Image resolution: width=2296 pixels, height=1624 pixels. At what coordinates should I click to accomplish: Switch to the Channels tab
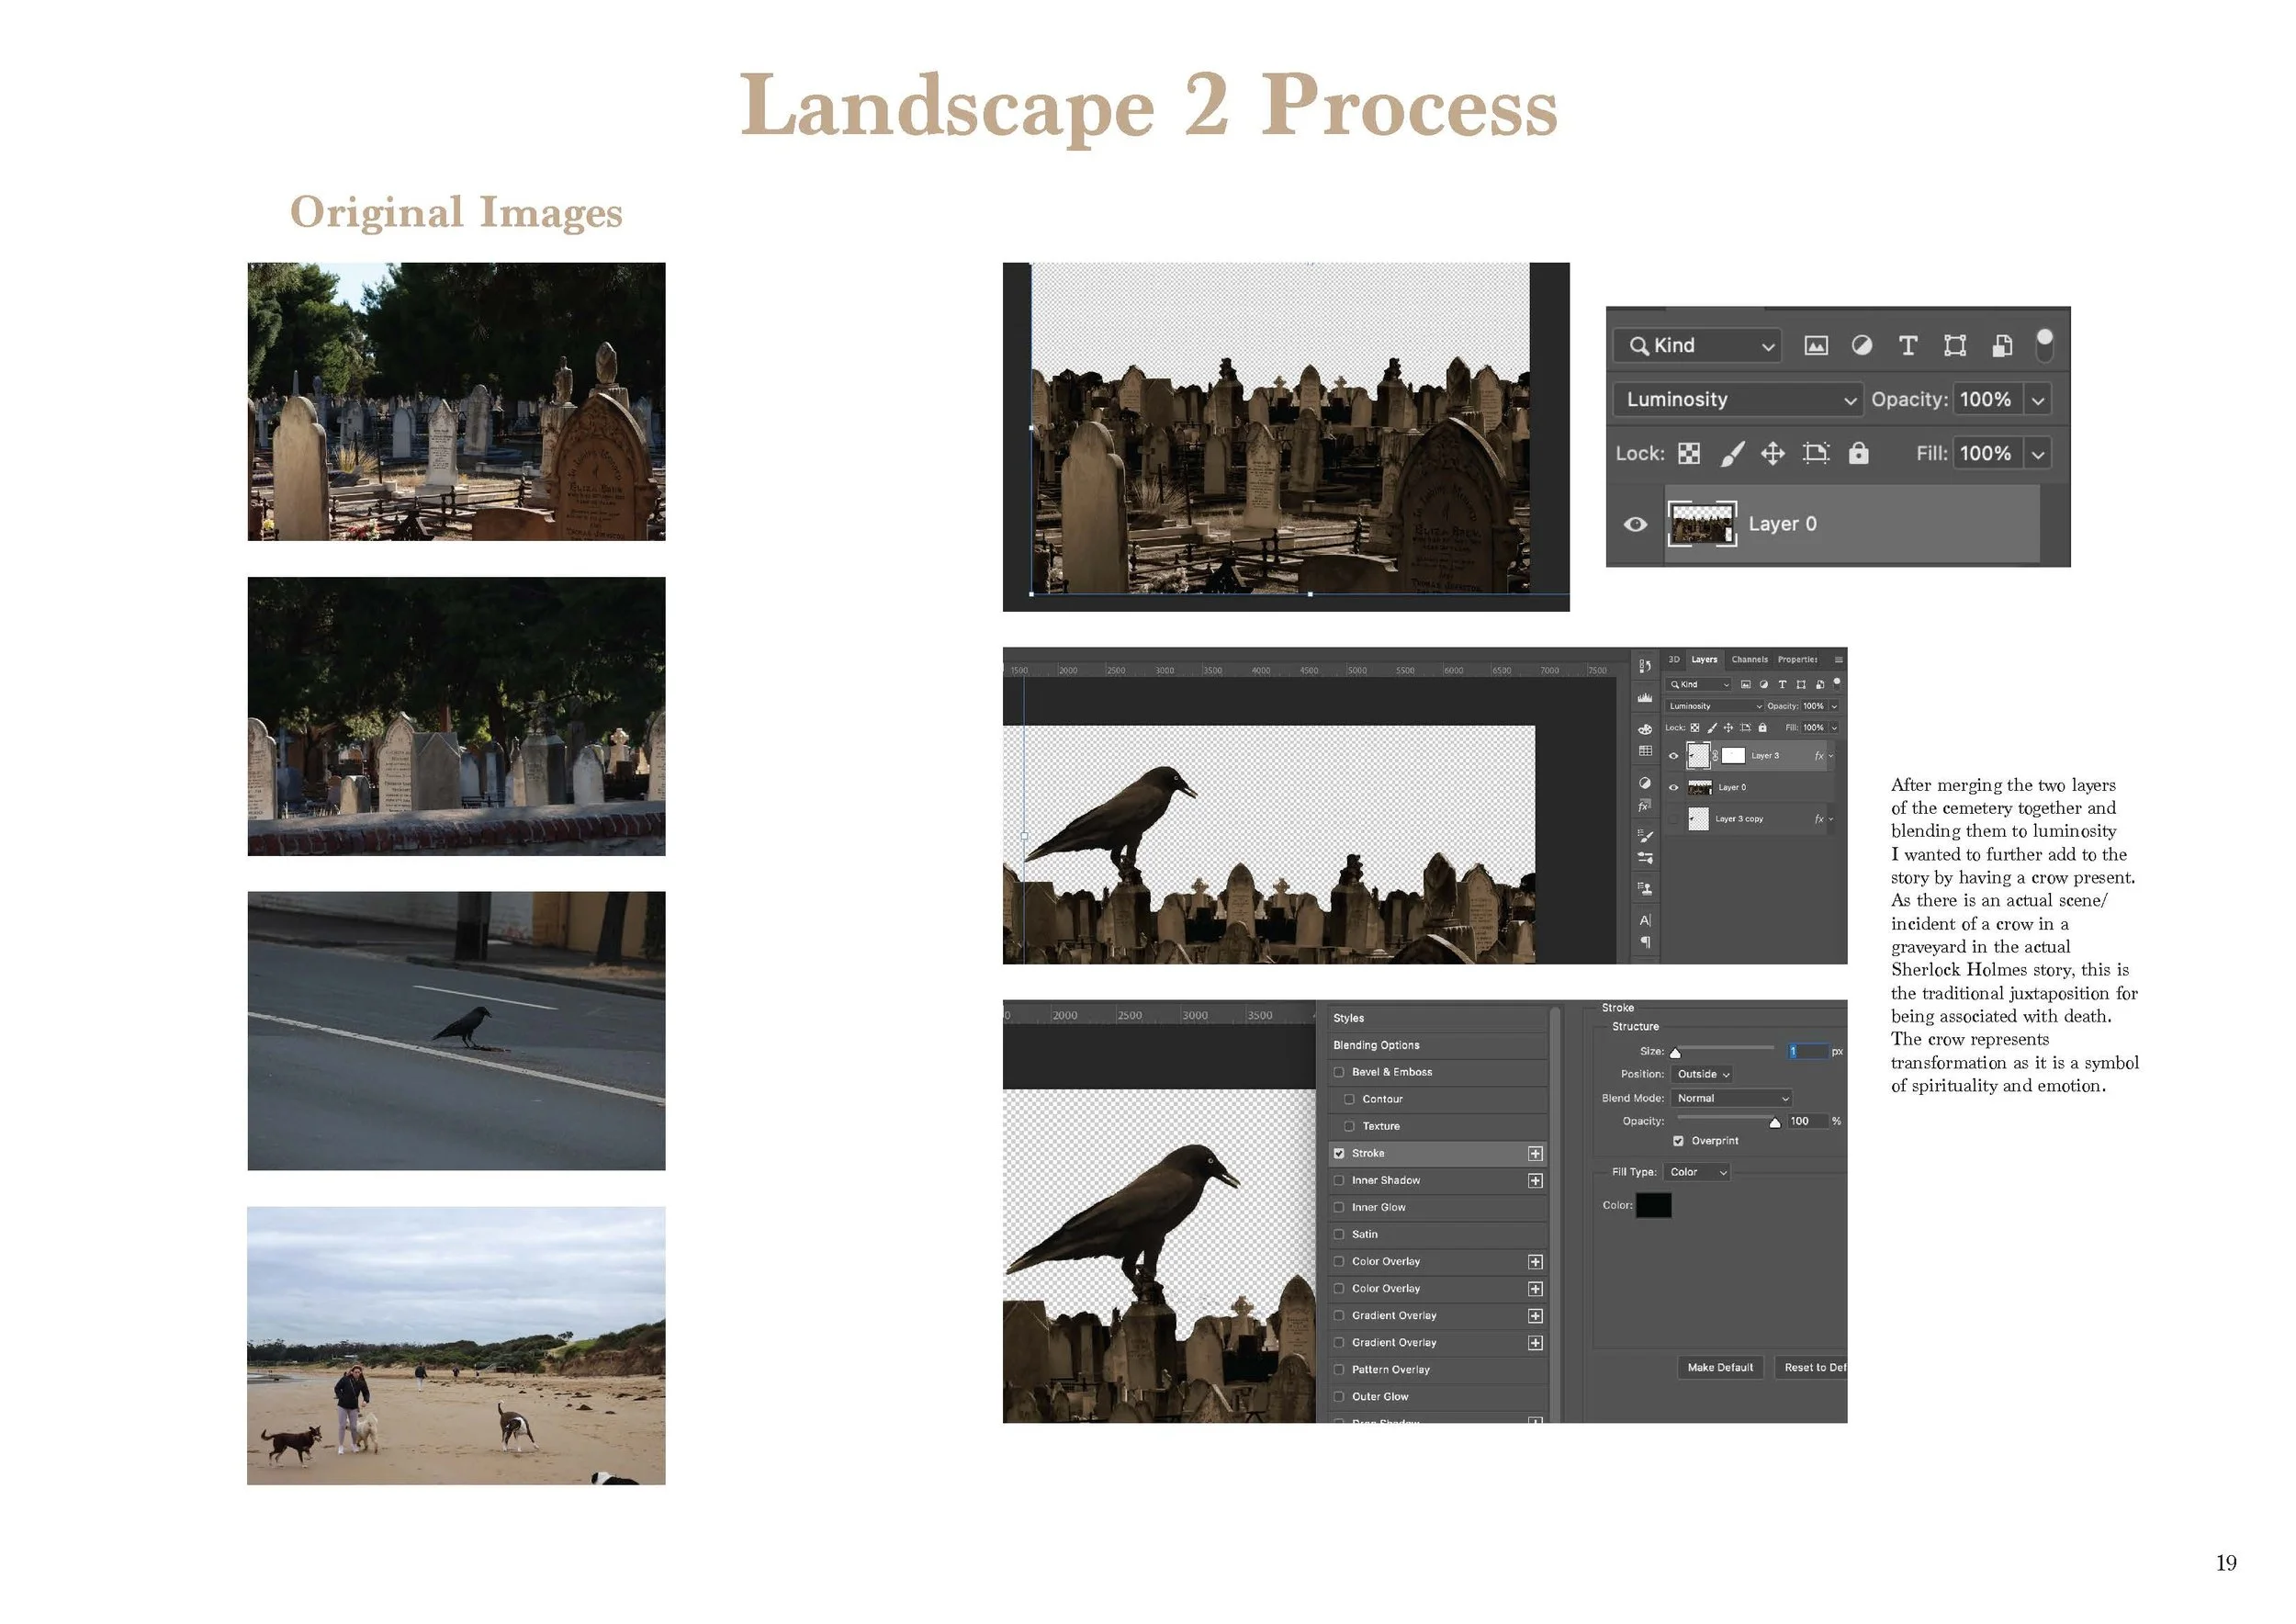pyautogui.click(x=1749, y=660)
